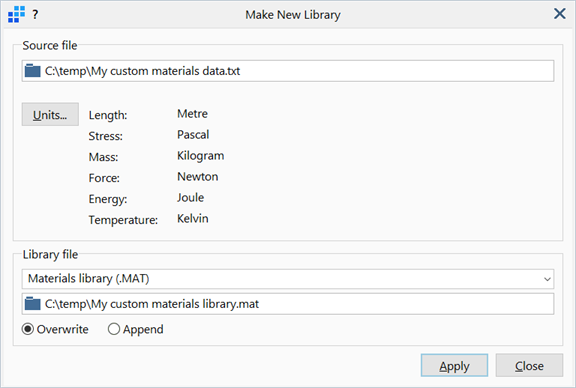Expand library type list via chevron arrow

point(547,279)
